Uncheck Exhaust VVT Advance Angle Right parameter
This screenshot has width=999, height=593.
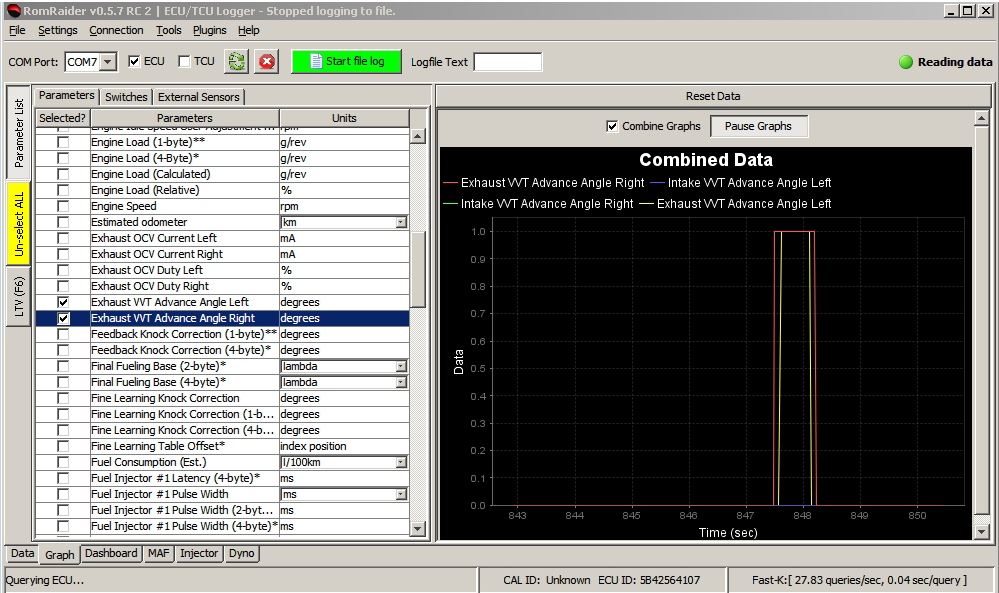coord(63,318)
